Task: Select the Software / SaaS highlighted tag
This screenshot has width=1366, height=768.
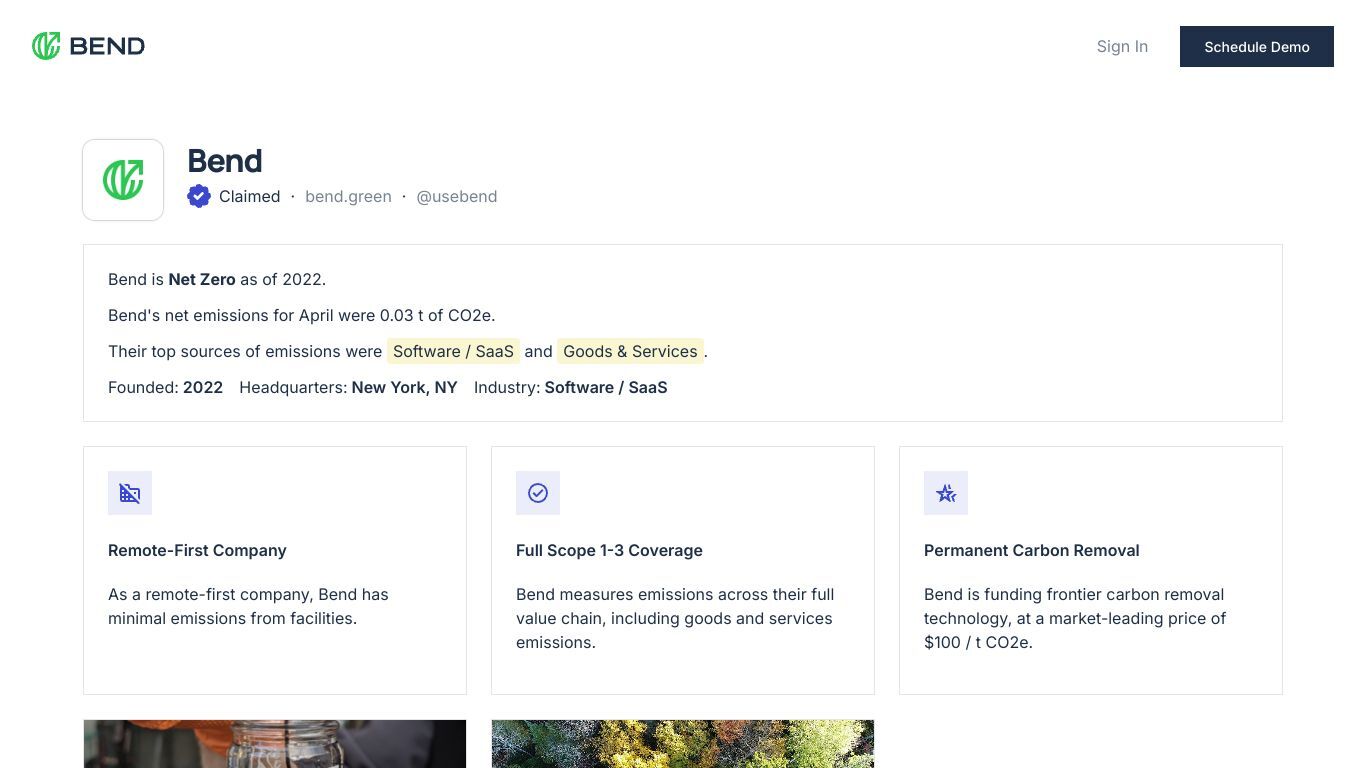Action: point(453,351)
